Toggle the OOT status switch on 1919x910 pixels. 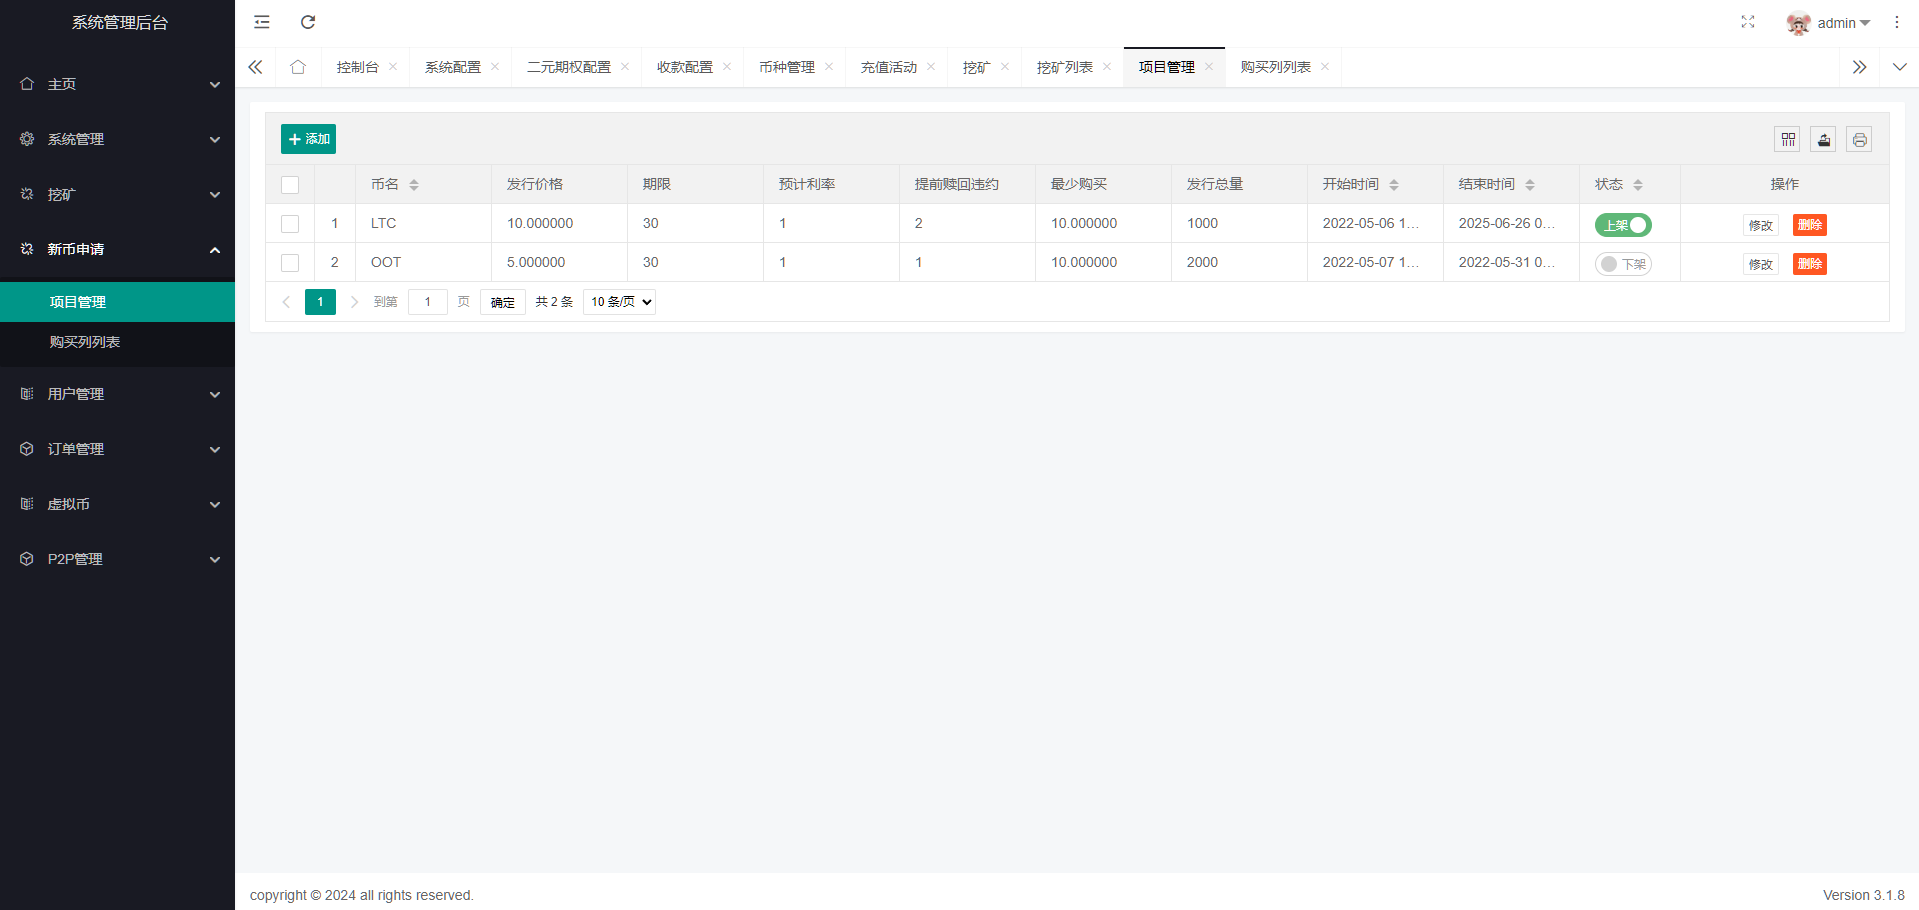coord(1622,264)
